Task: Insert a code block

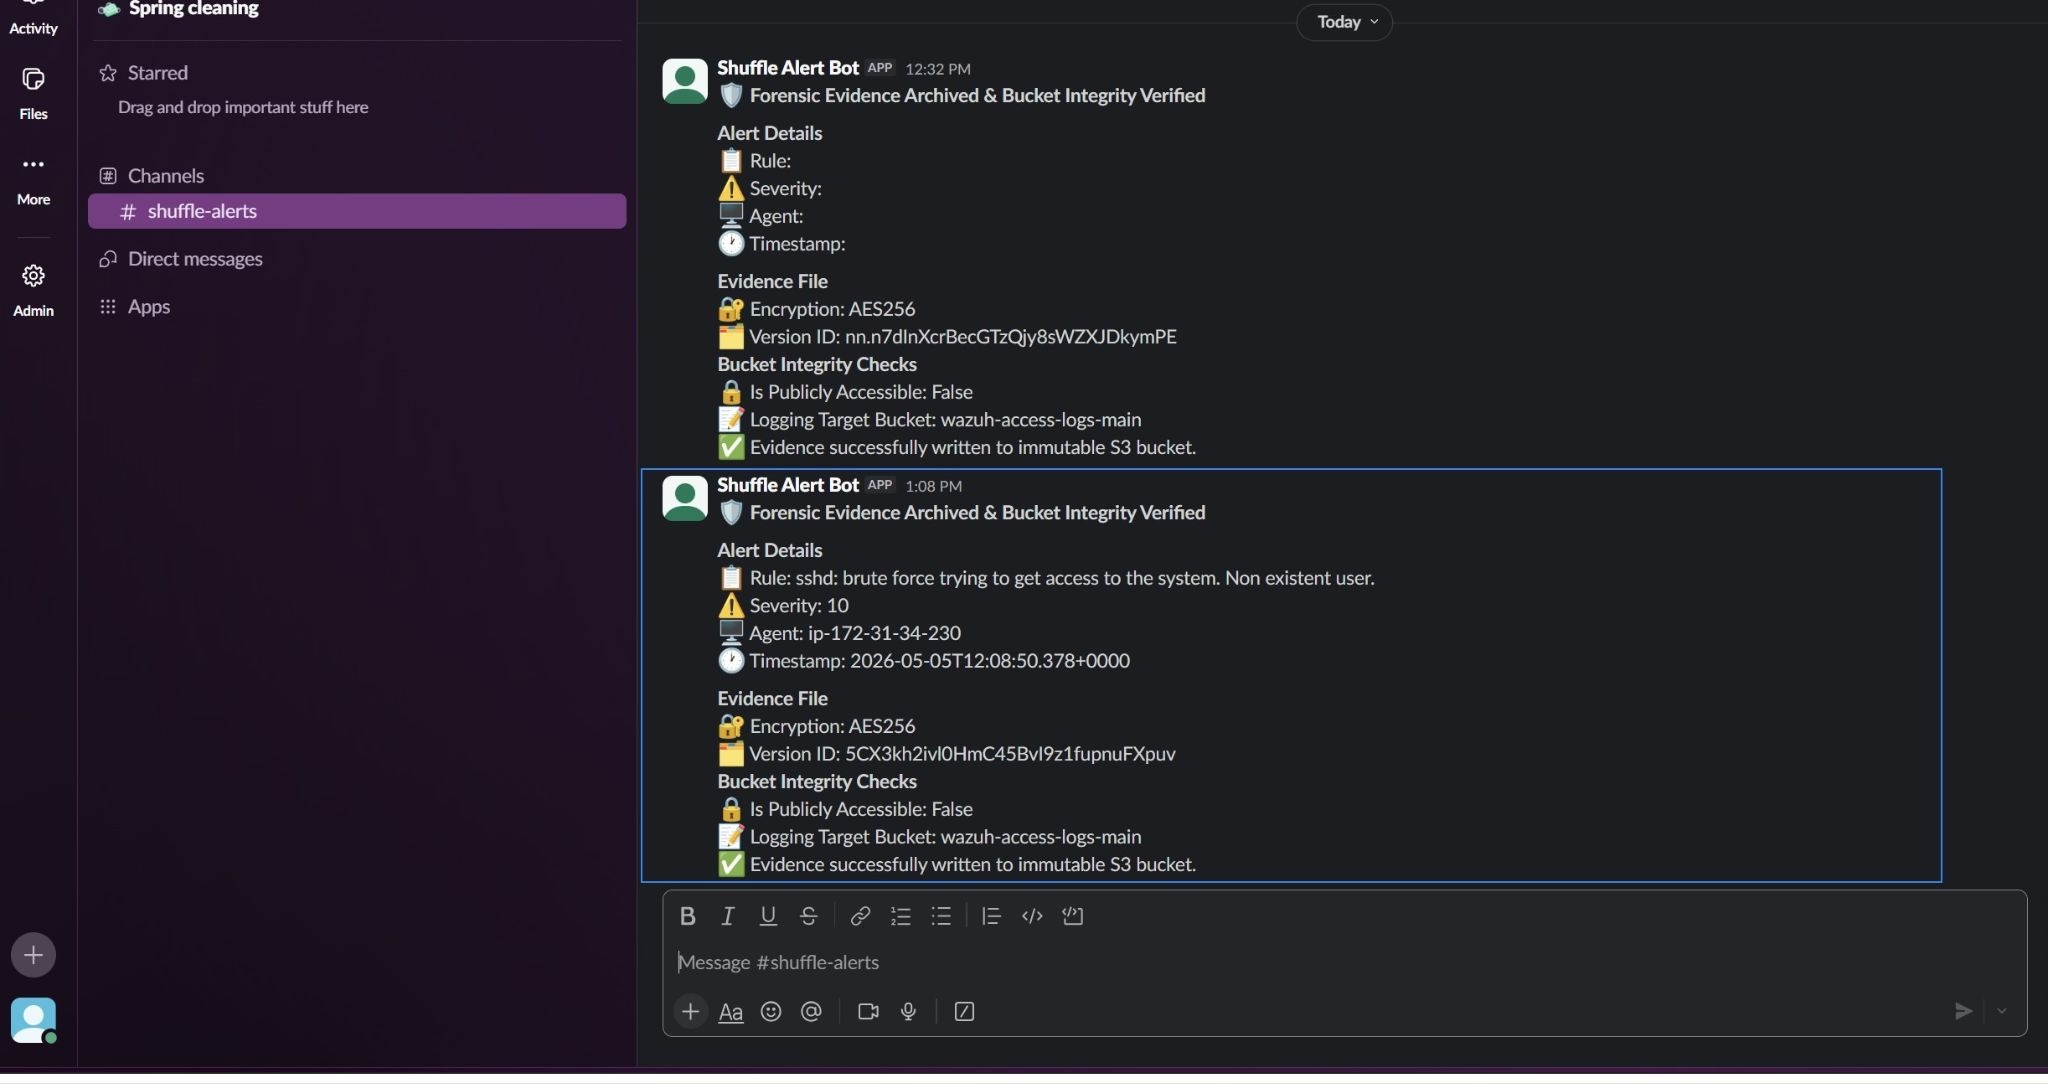Action: [1073, 916]
